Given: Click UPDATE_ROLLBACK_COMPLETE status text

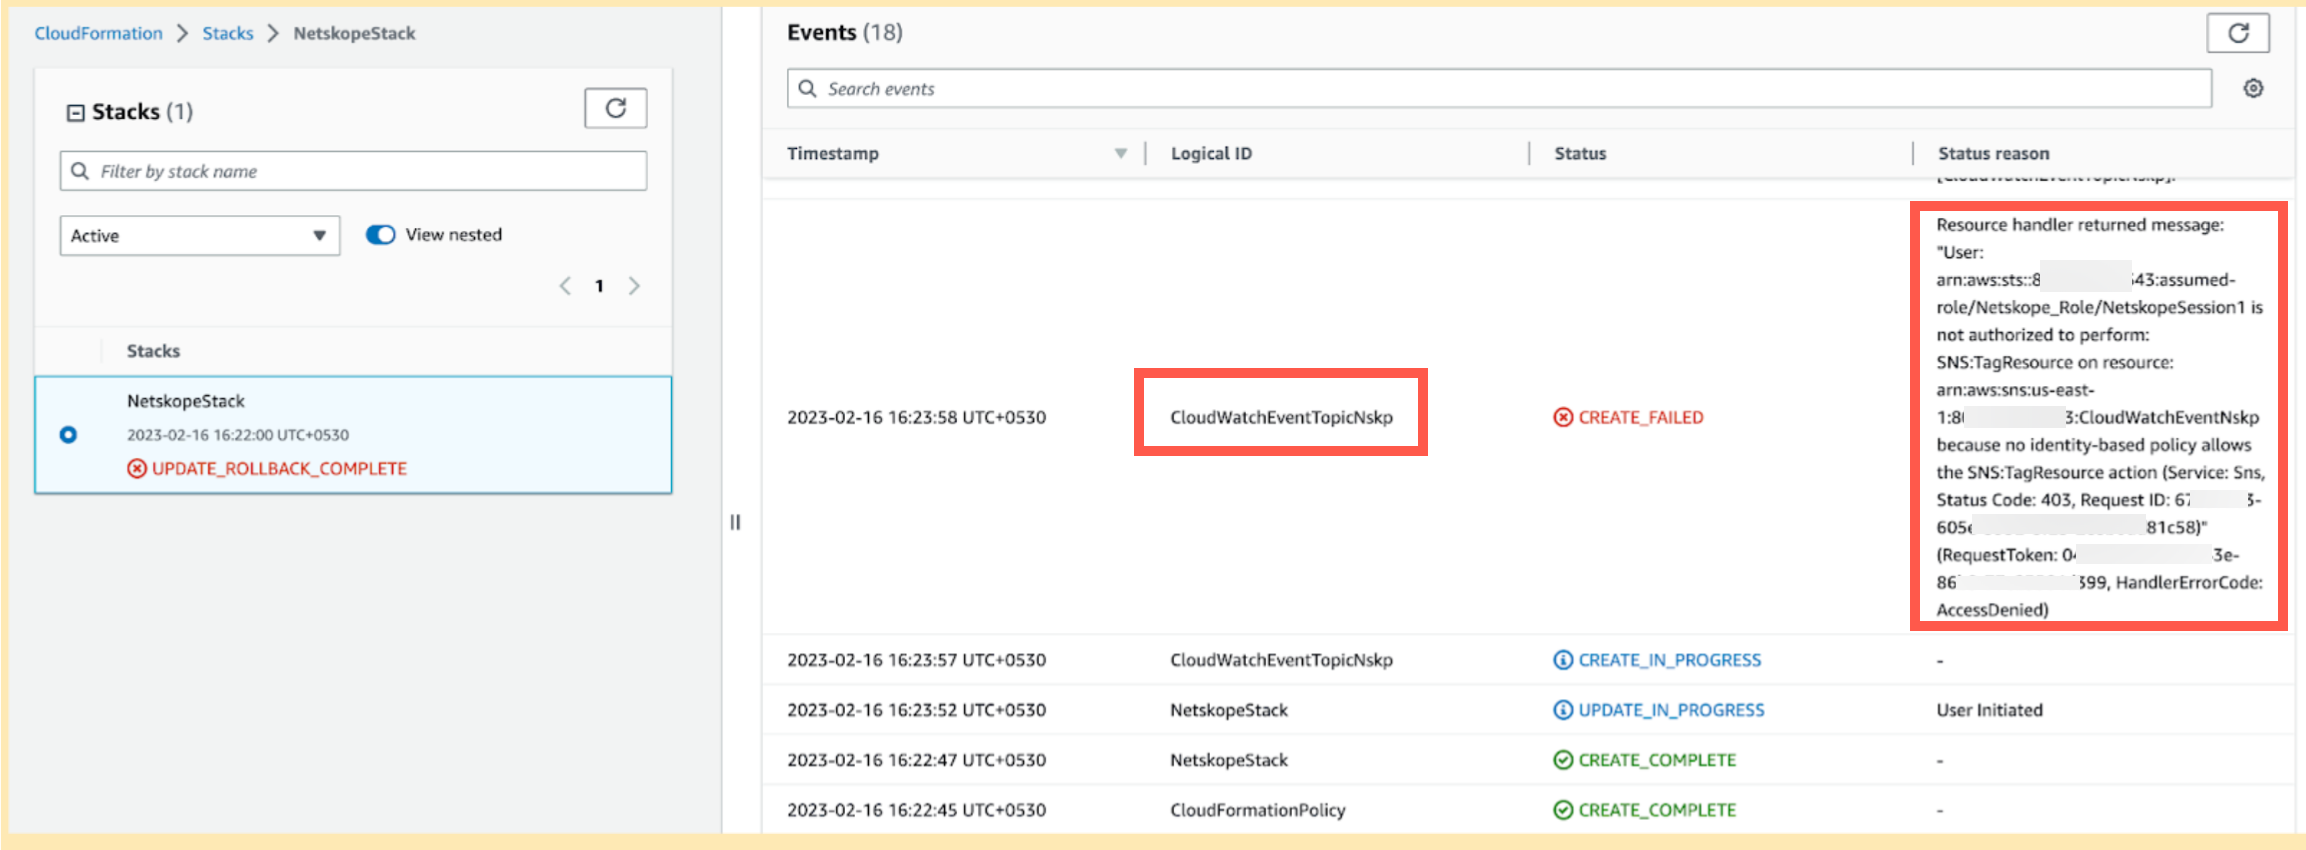Looking at the screenshot, I should tap(279, 468).
